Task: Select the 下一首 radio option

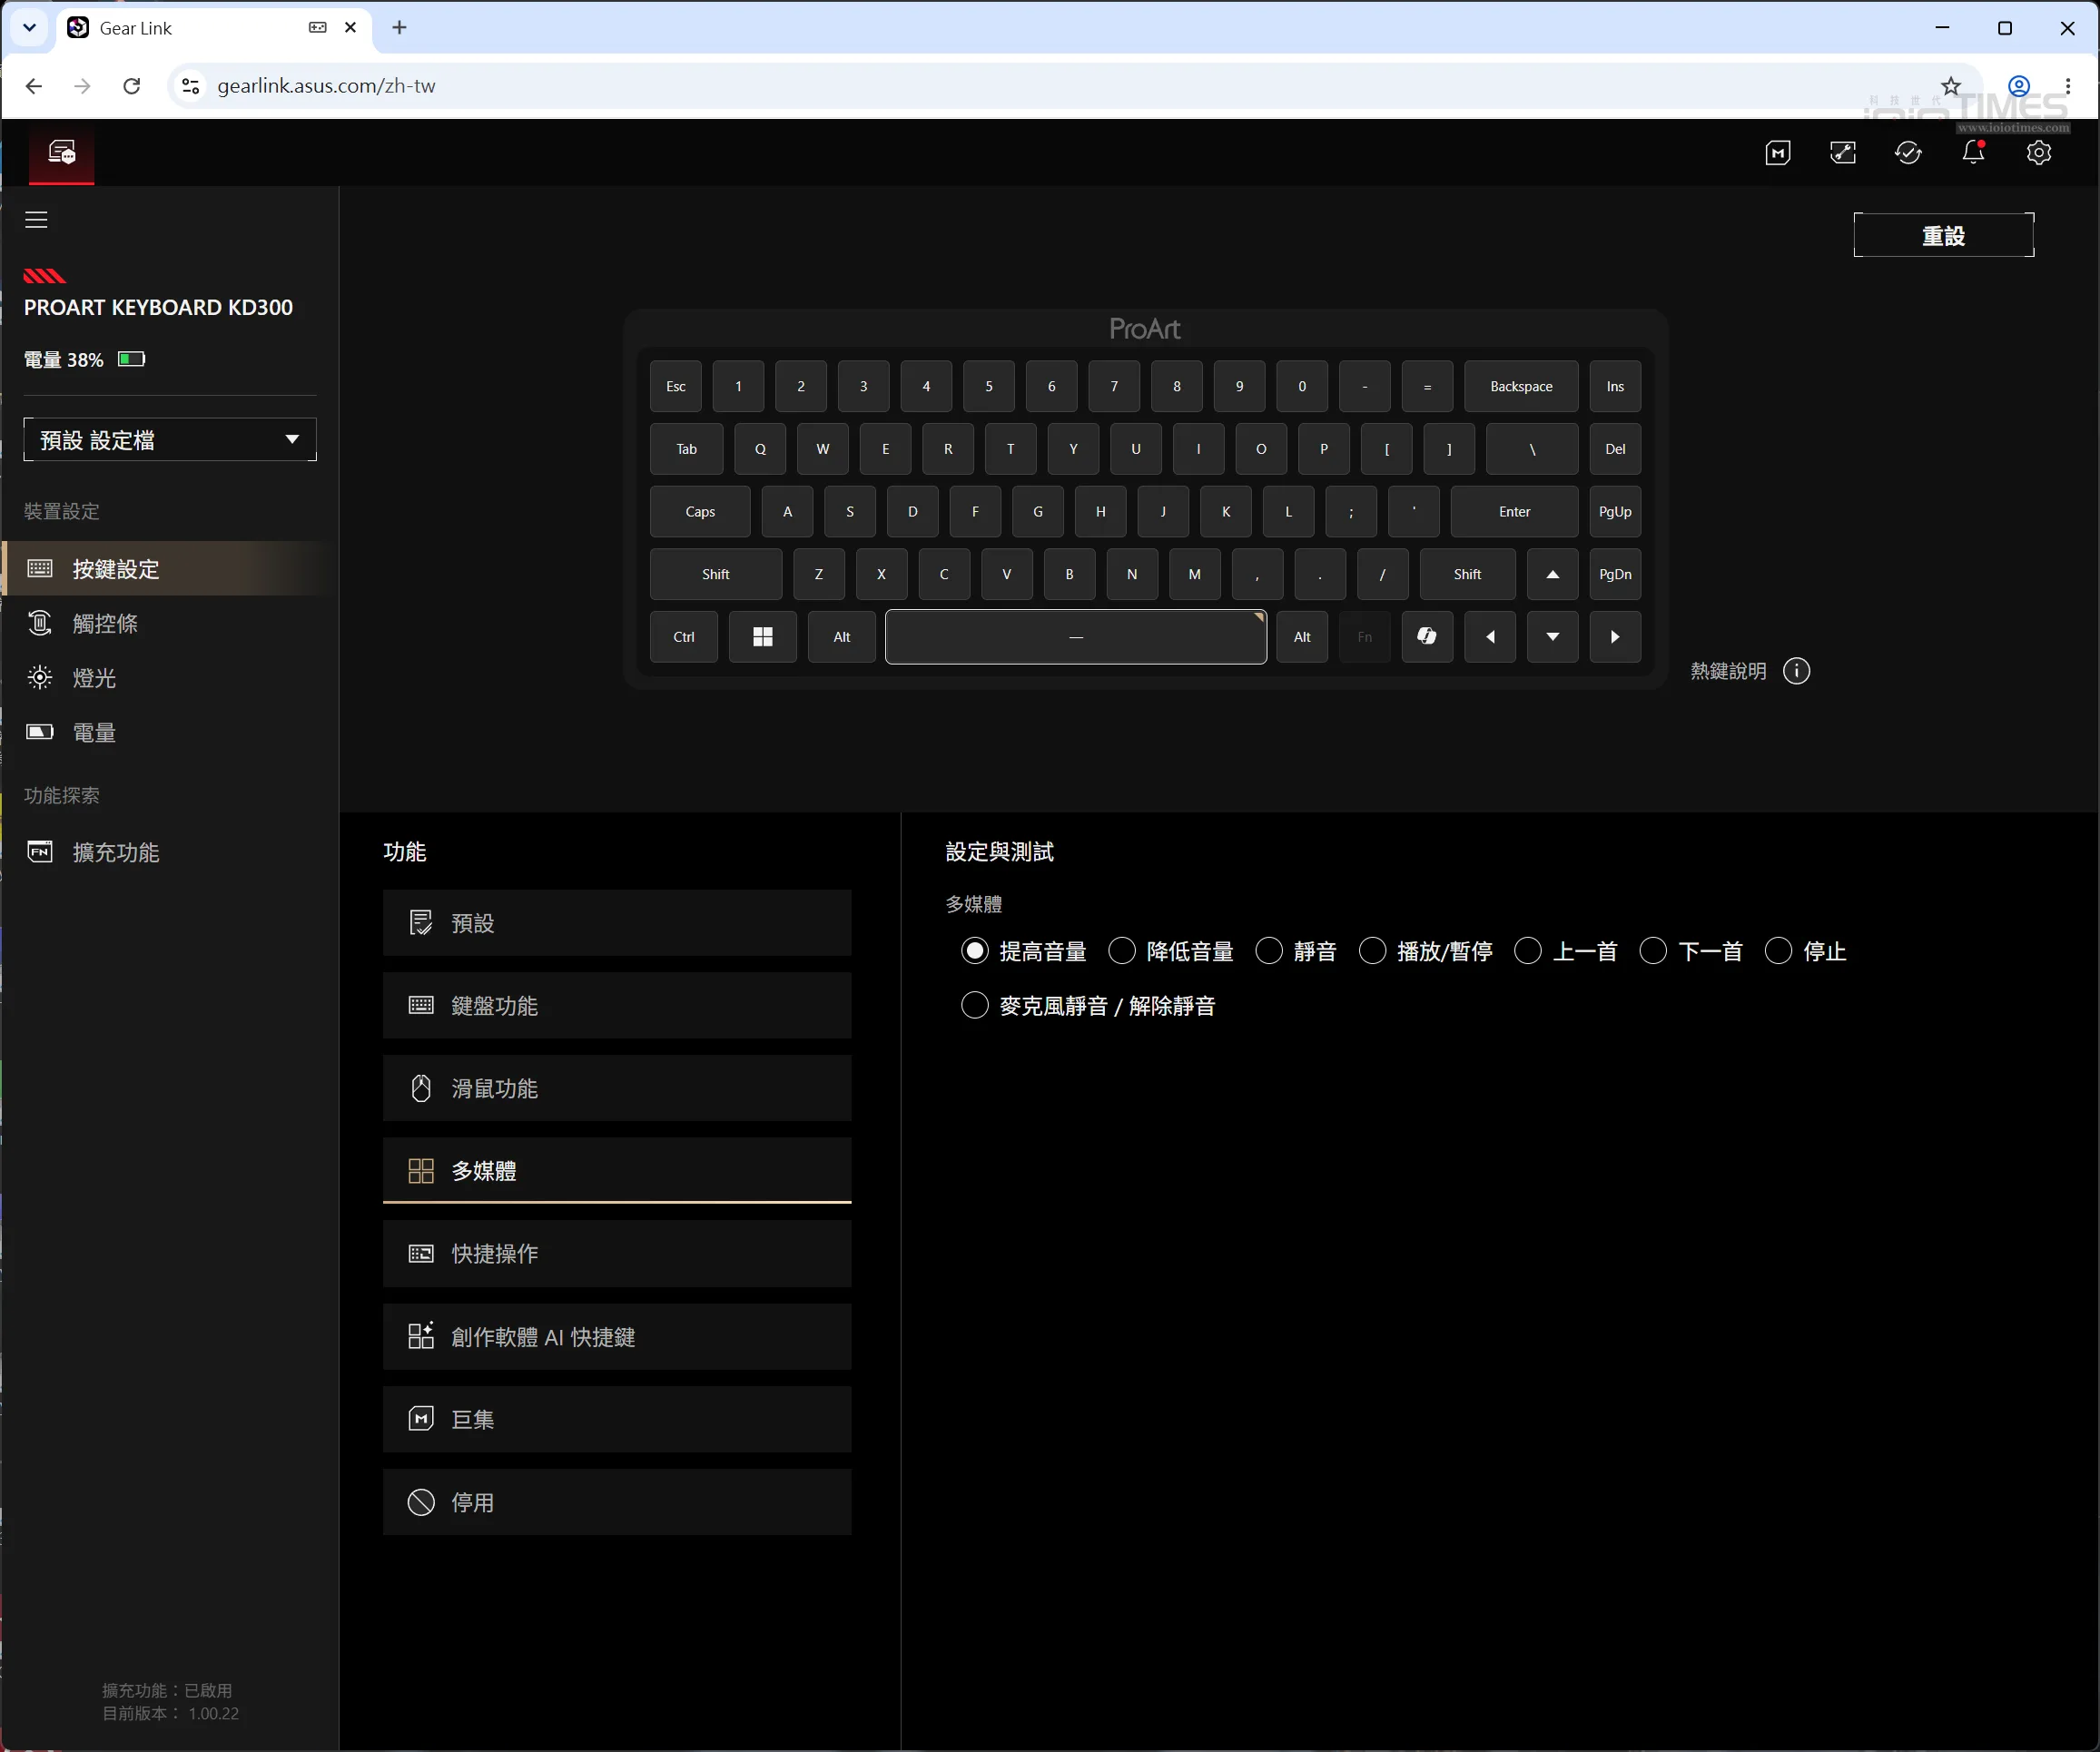Action: [x=1653, y=951]
